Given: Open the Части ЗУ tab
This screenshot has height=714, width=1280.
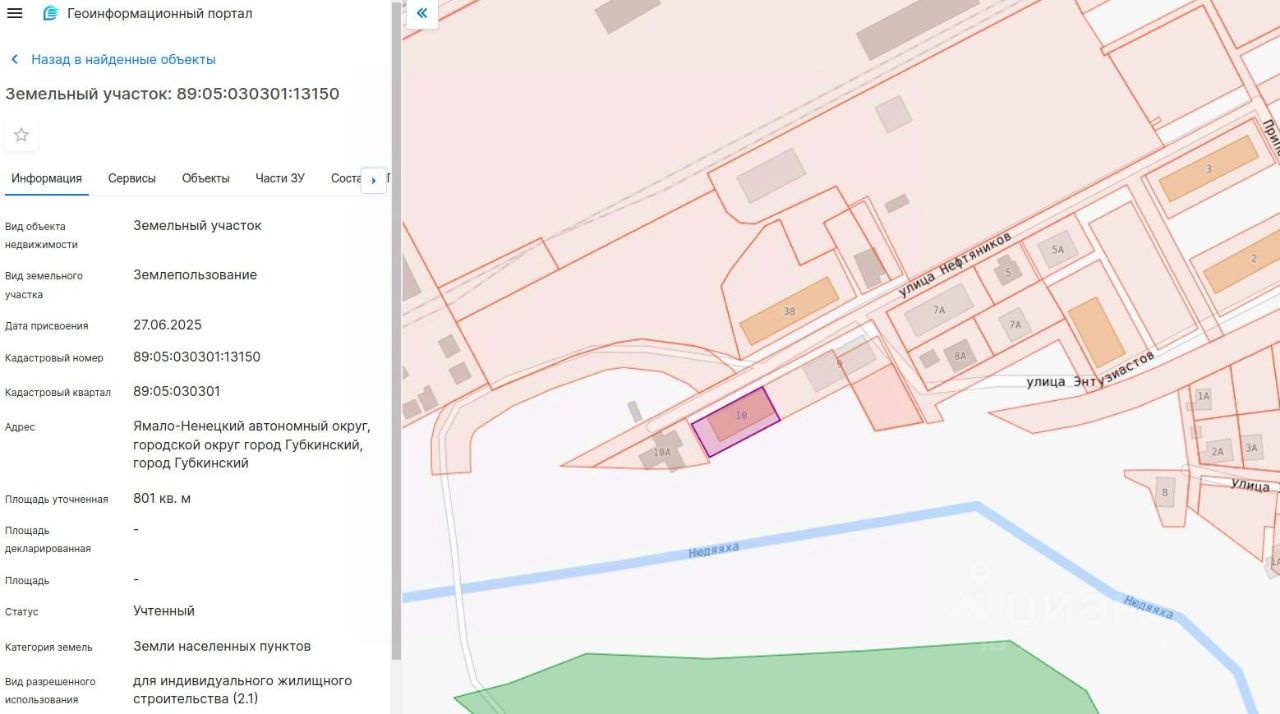Looking at the screenshot, I should pos(280,178).
